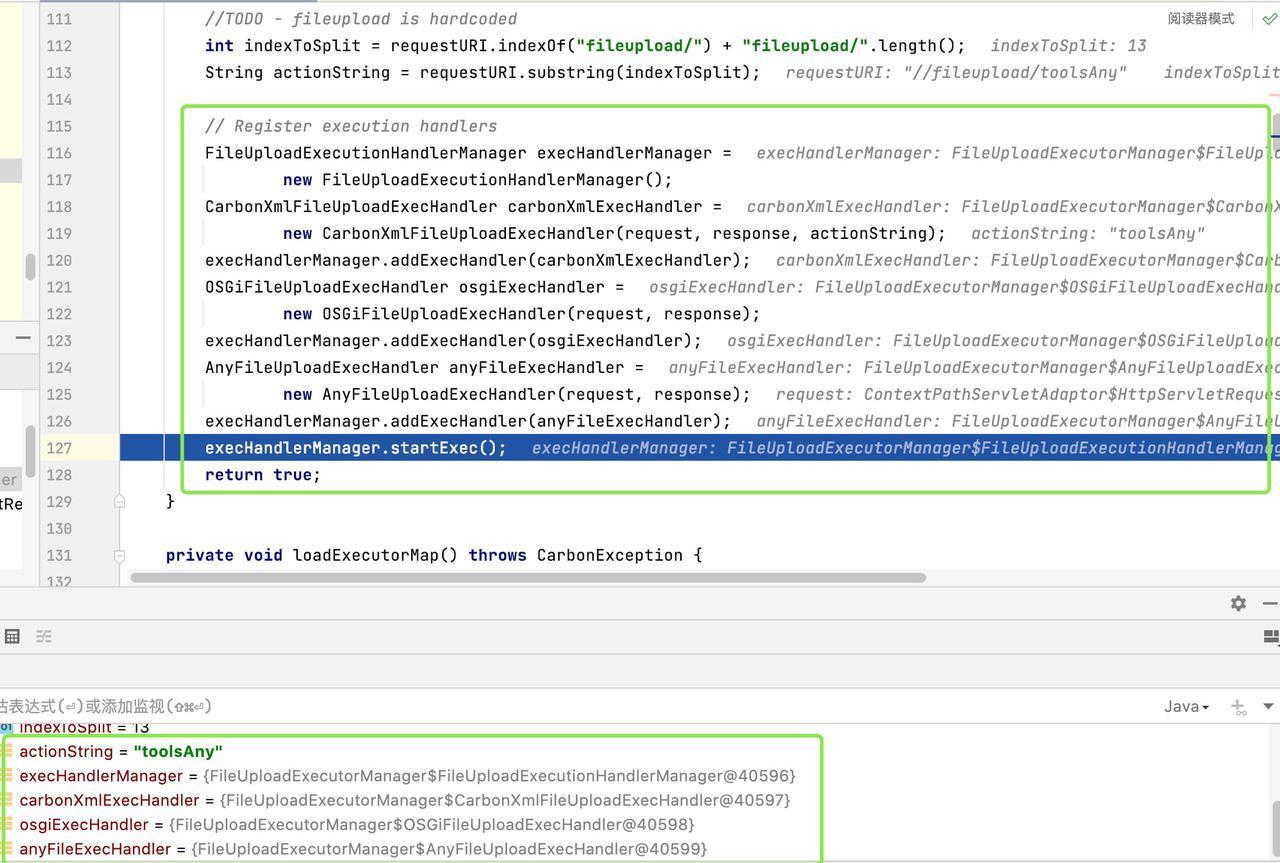Add a watch using the plus icon
The width and height of the screenshot is (1280, 863).
[1238, 707]
